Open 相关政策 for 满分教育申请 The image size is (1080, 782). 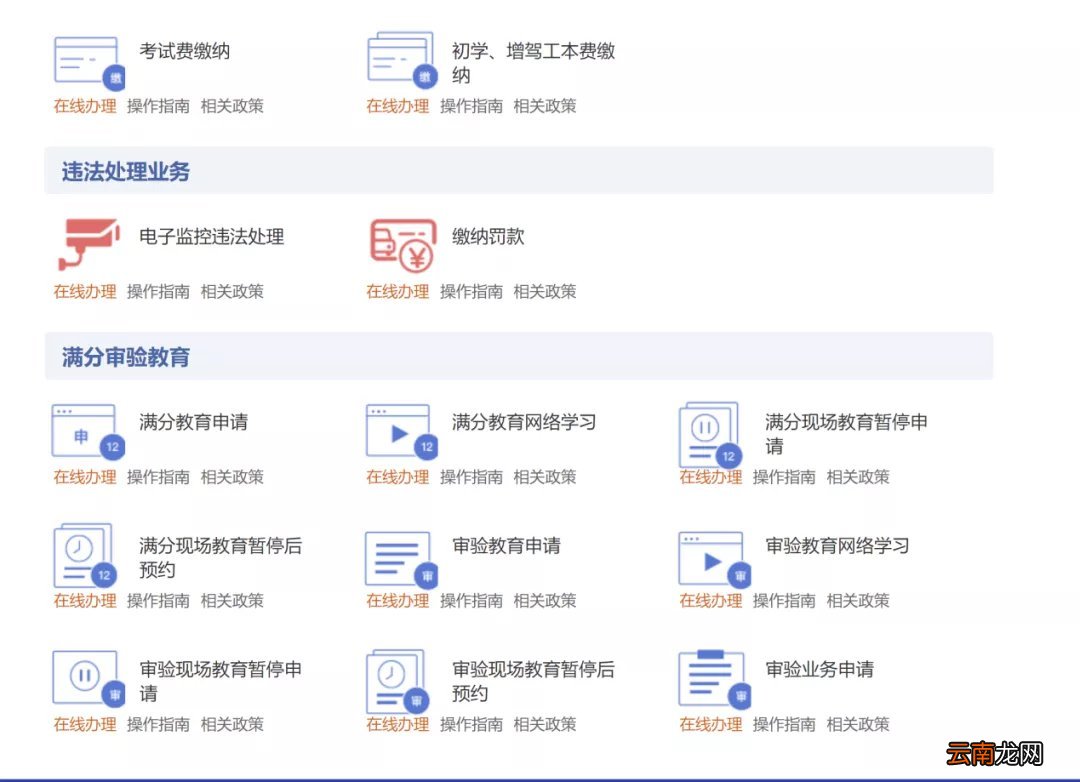click(232, 477)
